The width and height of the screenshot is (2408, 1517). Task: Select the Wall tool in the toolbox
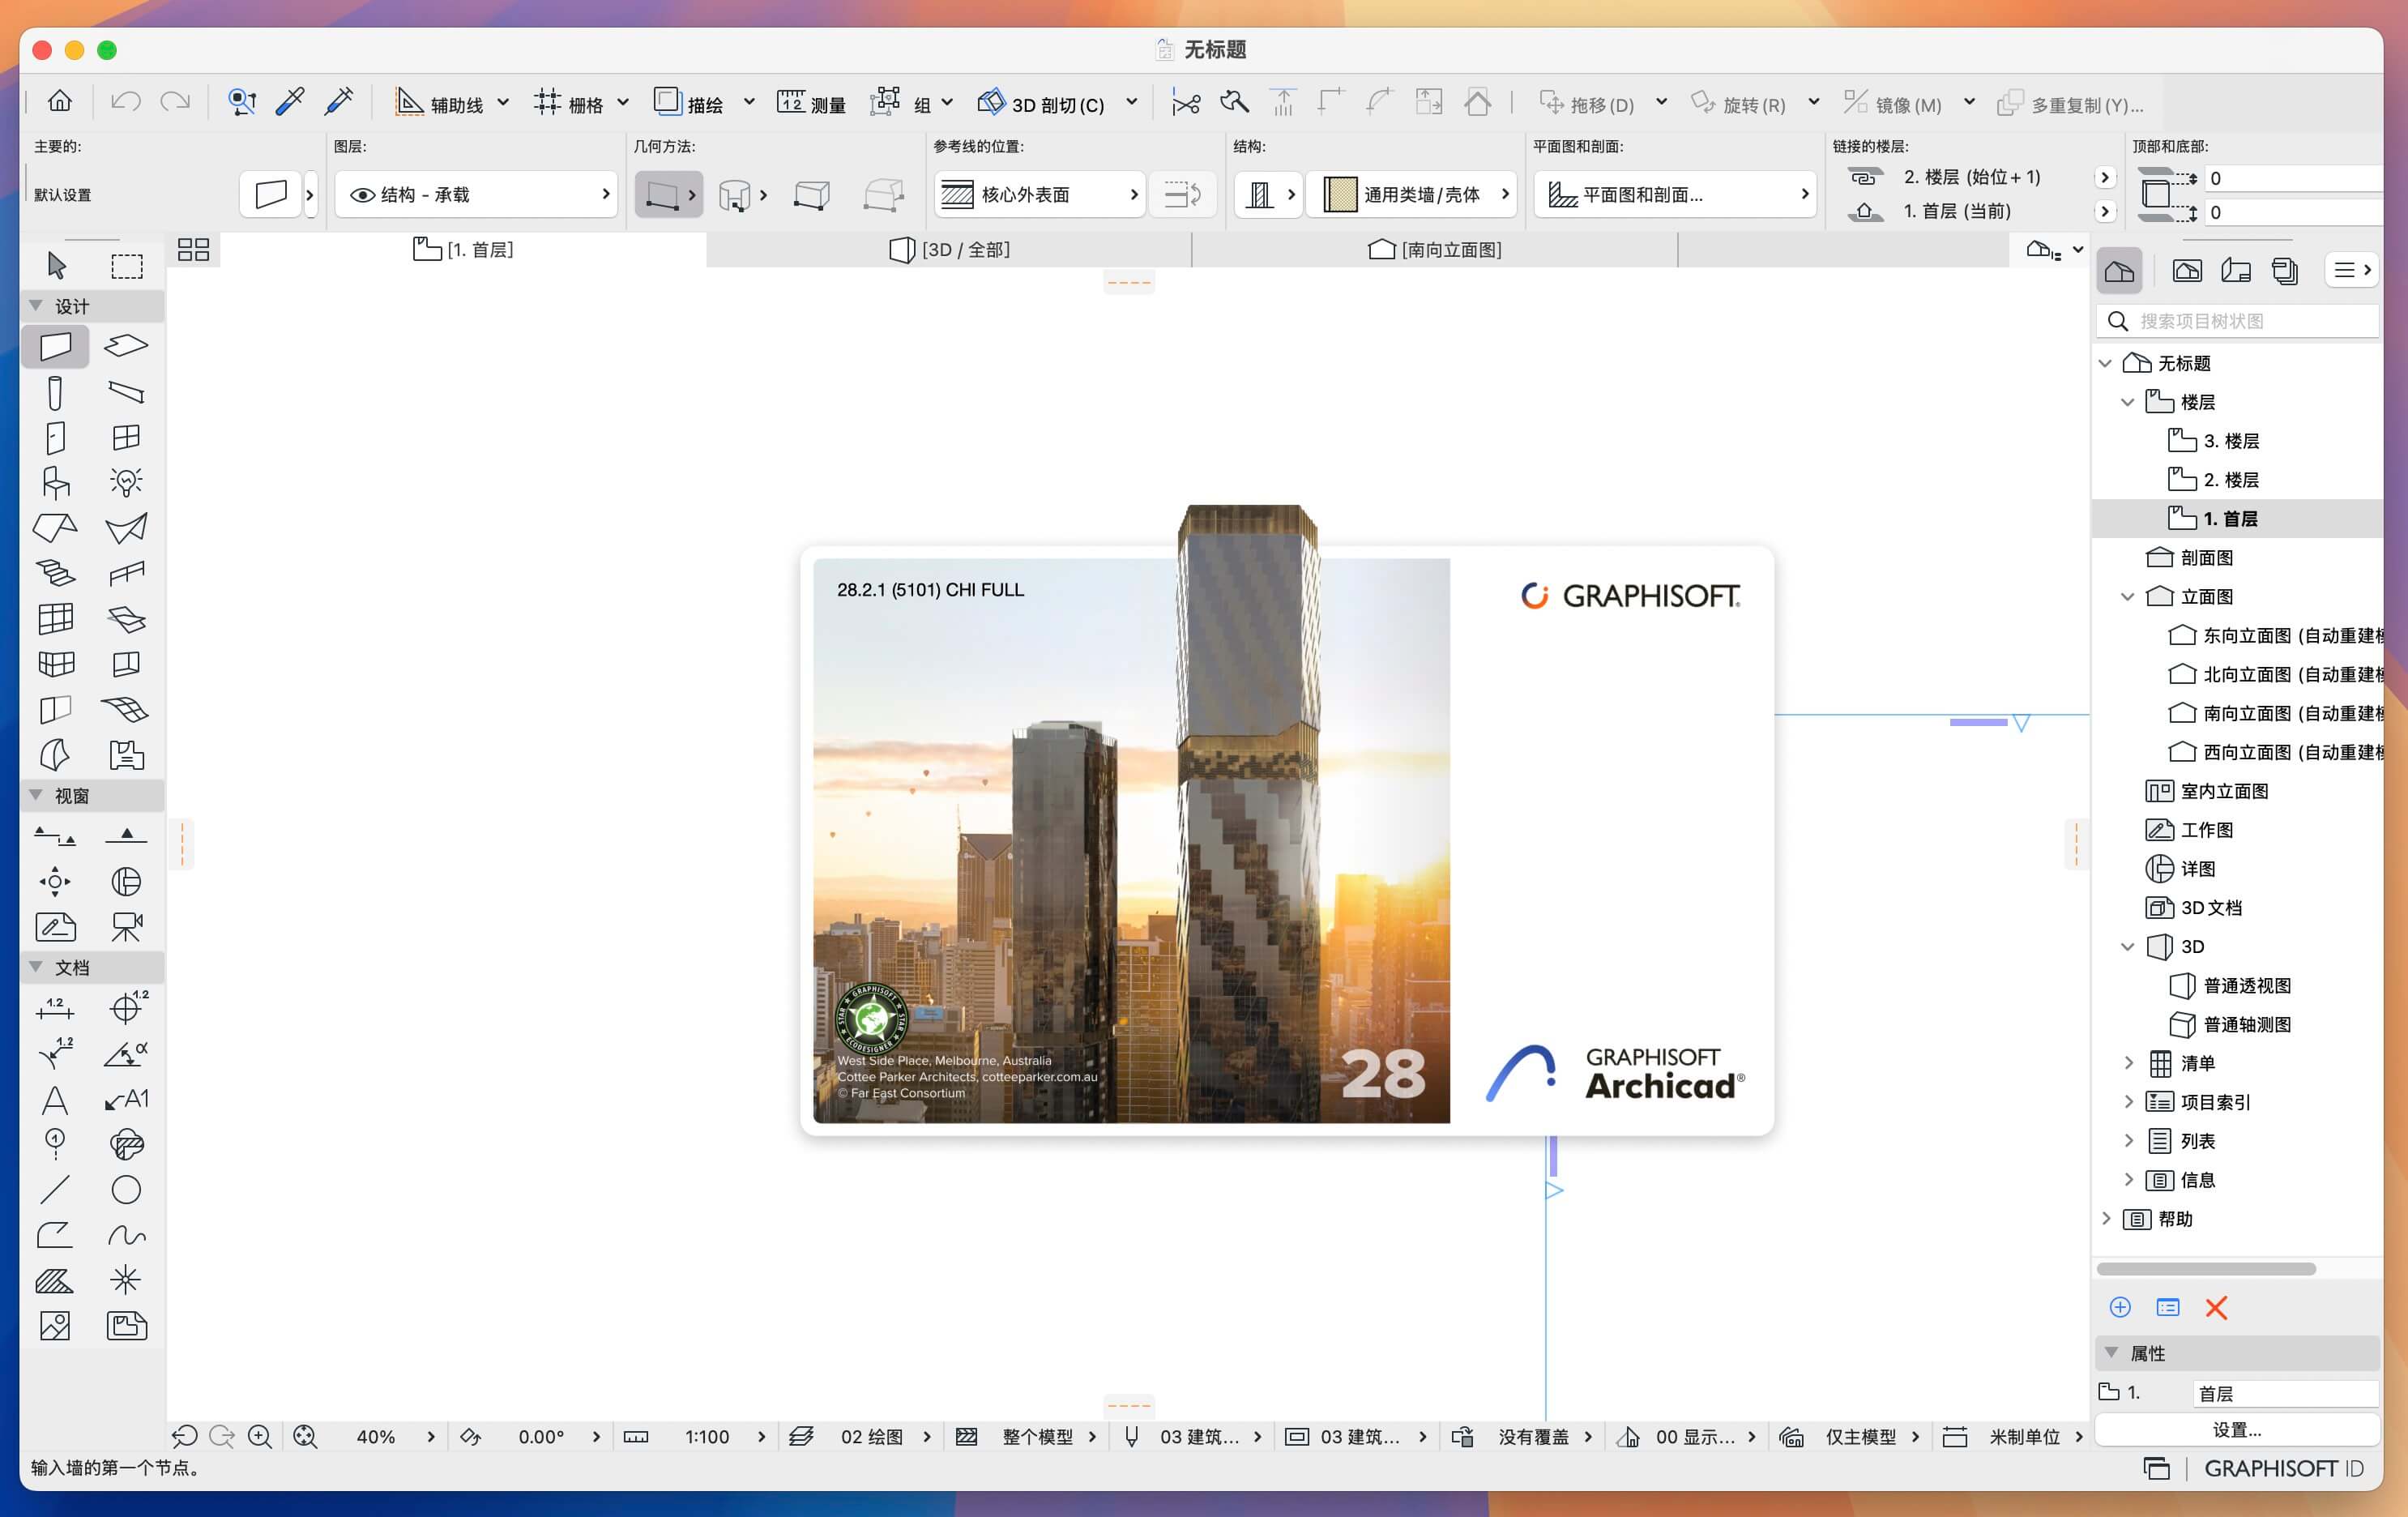coord(55,346)
